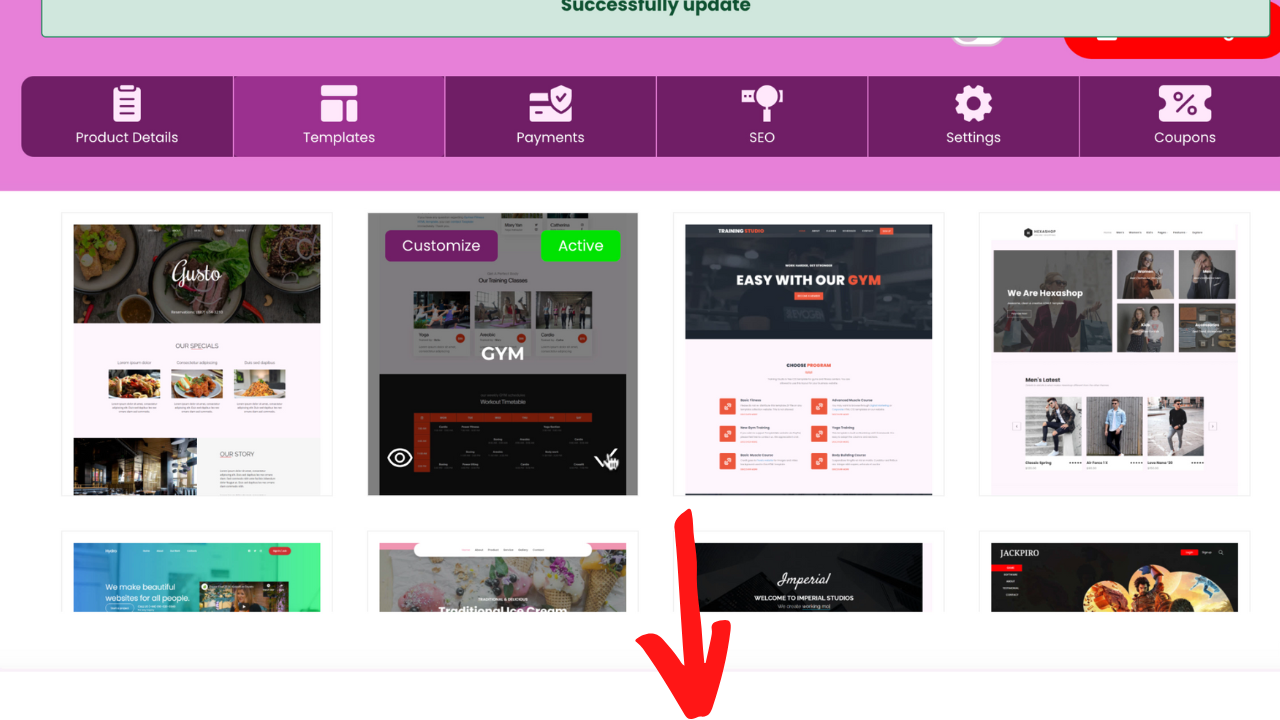
Task: Click the Templates layout icon
Action: [x=339, y=103]
